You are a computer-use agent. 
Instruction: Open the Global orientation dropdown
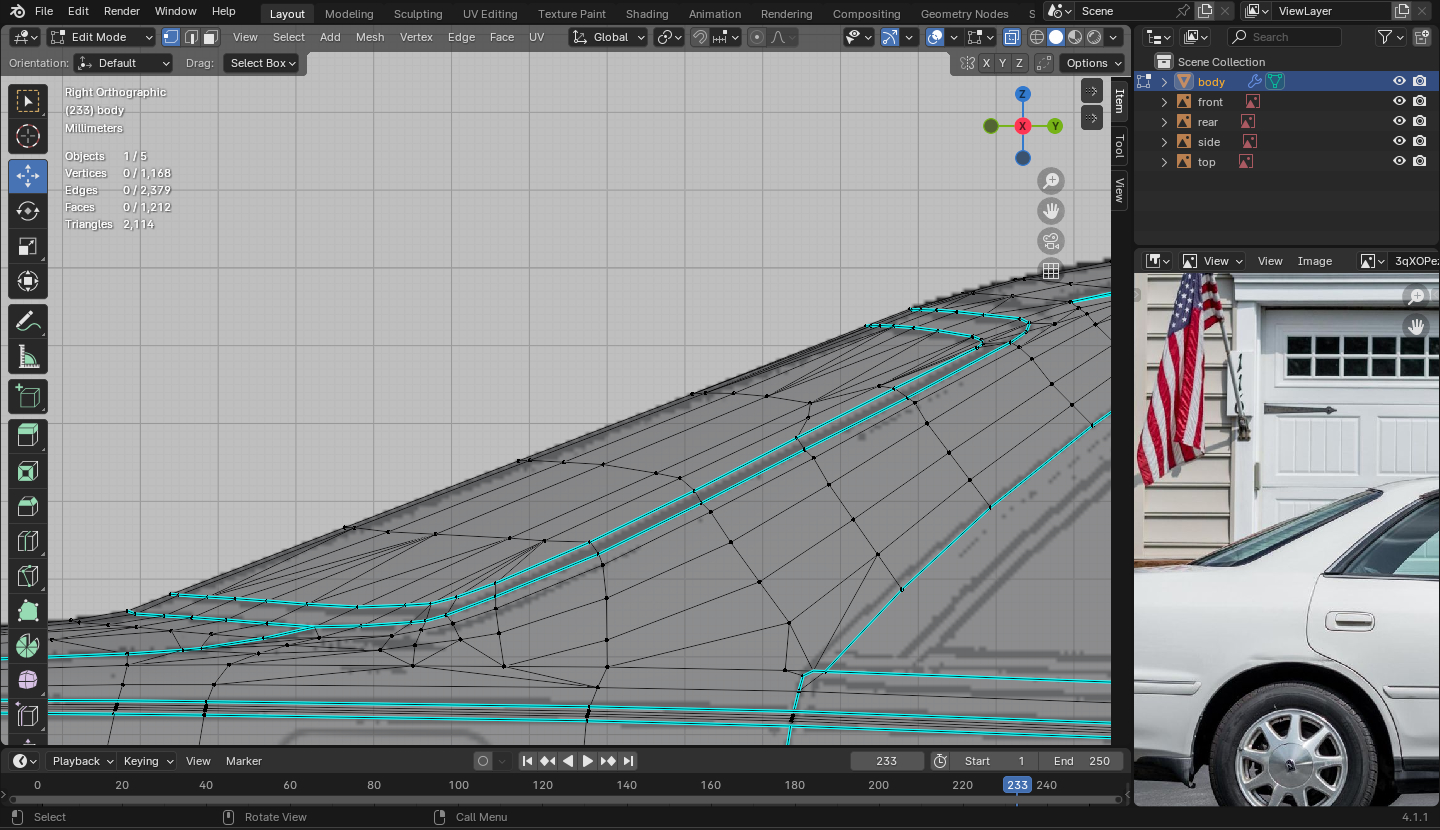click(609, 37)
